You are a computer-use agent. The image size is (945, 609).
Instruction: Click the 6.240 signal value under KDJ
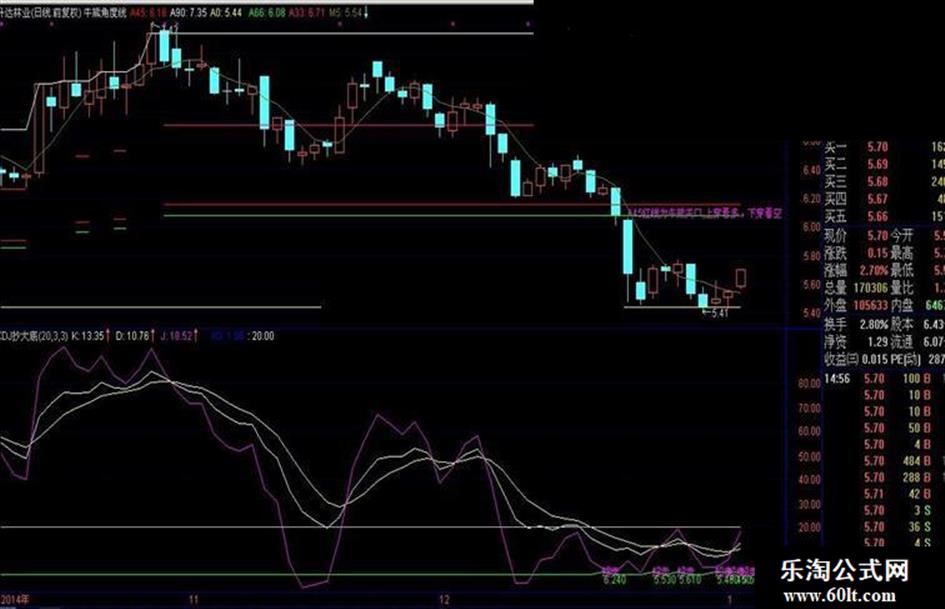(x=615, y=579)
